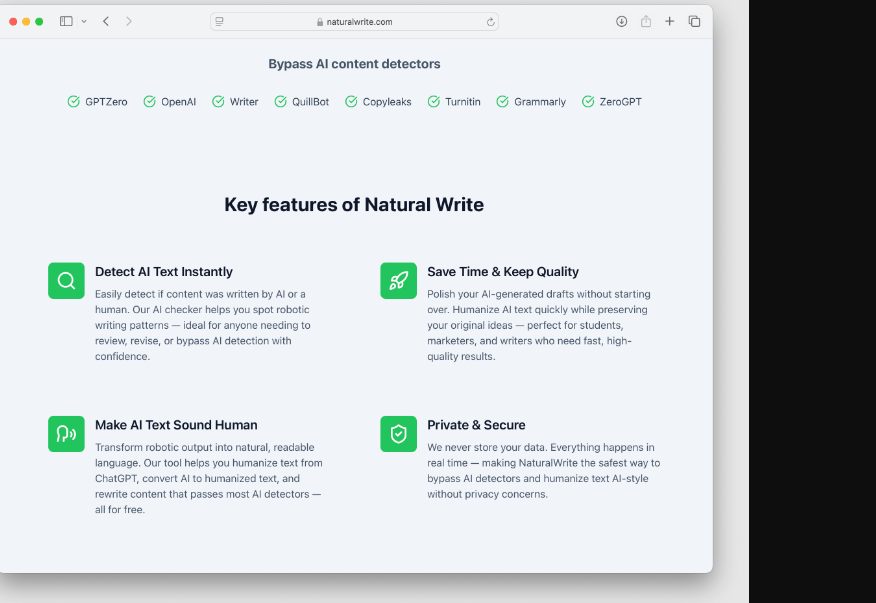
Task: Click the green checkmark beside Copyleaks
Action: pos(351,101)
